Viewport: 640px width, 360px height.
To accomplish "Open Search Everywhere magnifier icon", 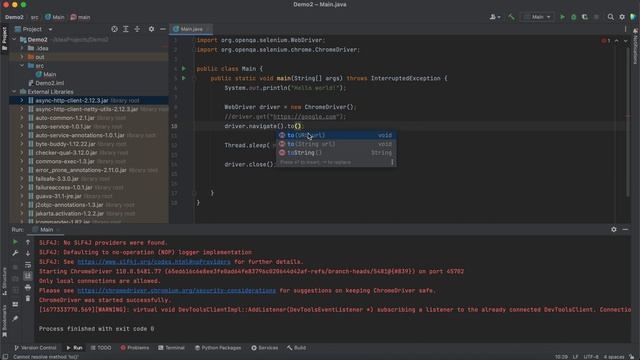I will [x=611, y=17].
